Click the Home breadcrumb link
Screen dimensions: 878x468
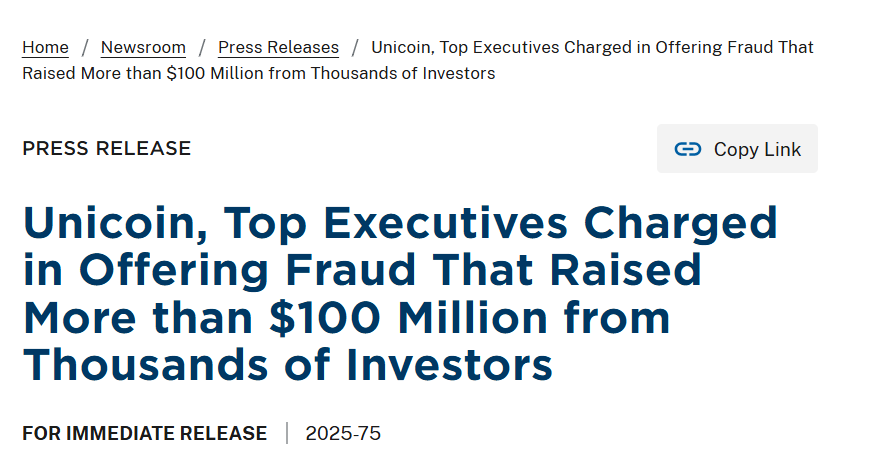[x=45, y=47]
